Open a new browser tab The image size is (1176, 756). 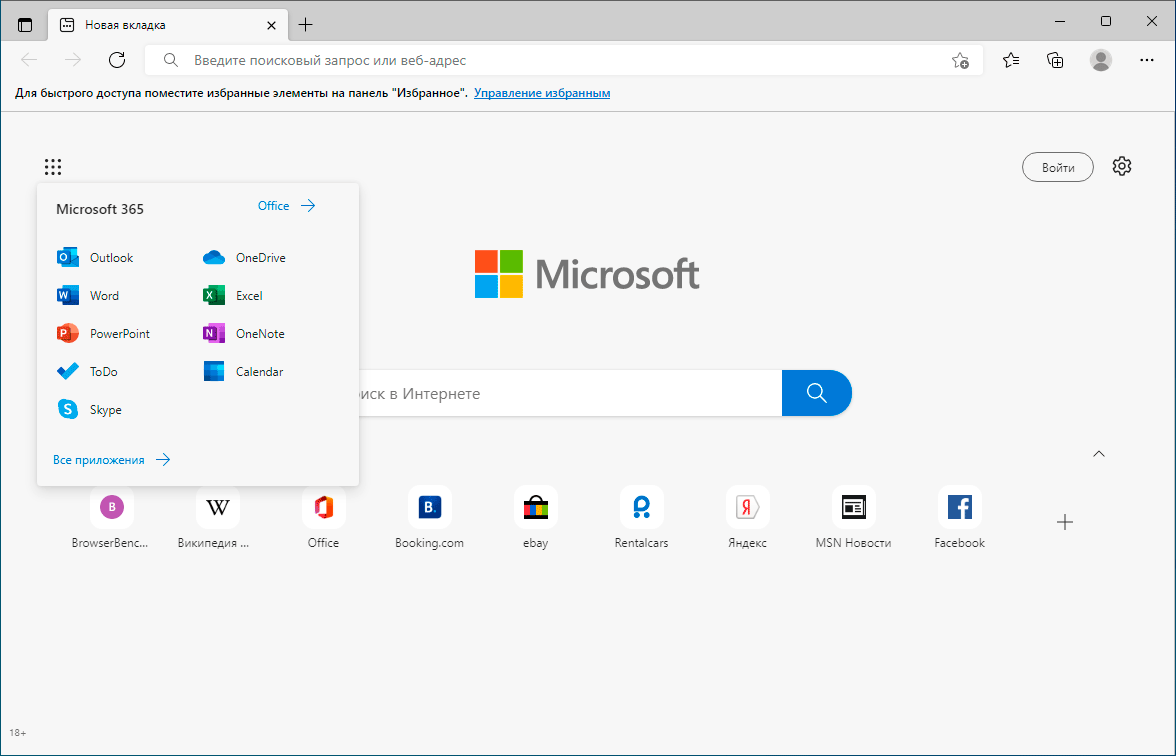pos(306,24)
